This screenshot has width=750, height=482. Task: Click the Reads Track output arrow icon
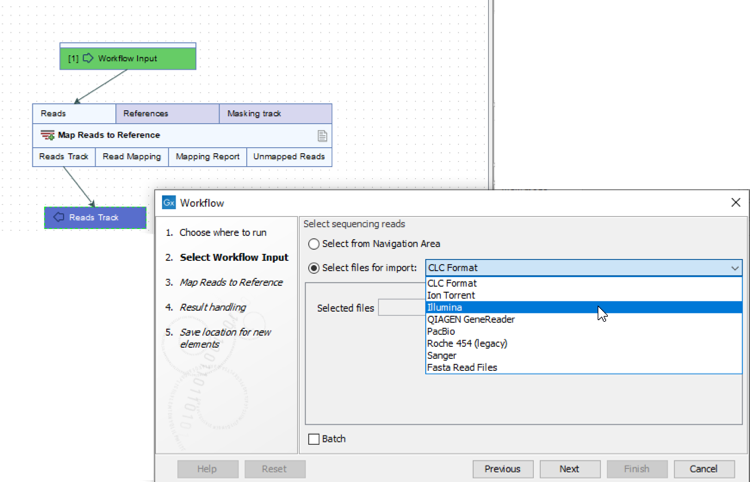point(58,217)
